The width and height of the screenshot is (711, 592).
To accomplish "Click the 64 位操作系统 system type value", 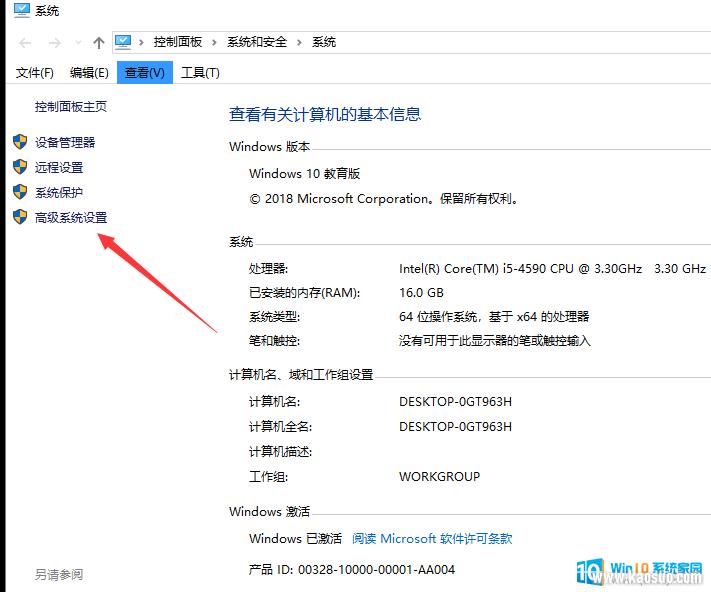I will pyautogui.click(x=494, y=316).
